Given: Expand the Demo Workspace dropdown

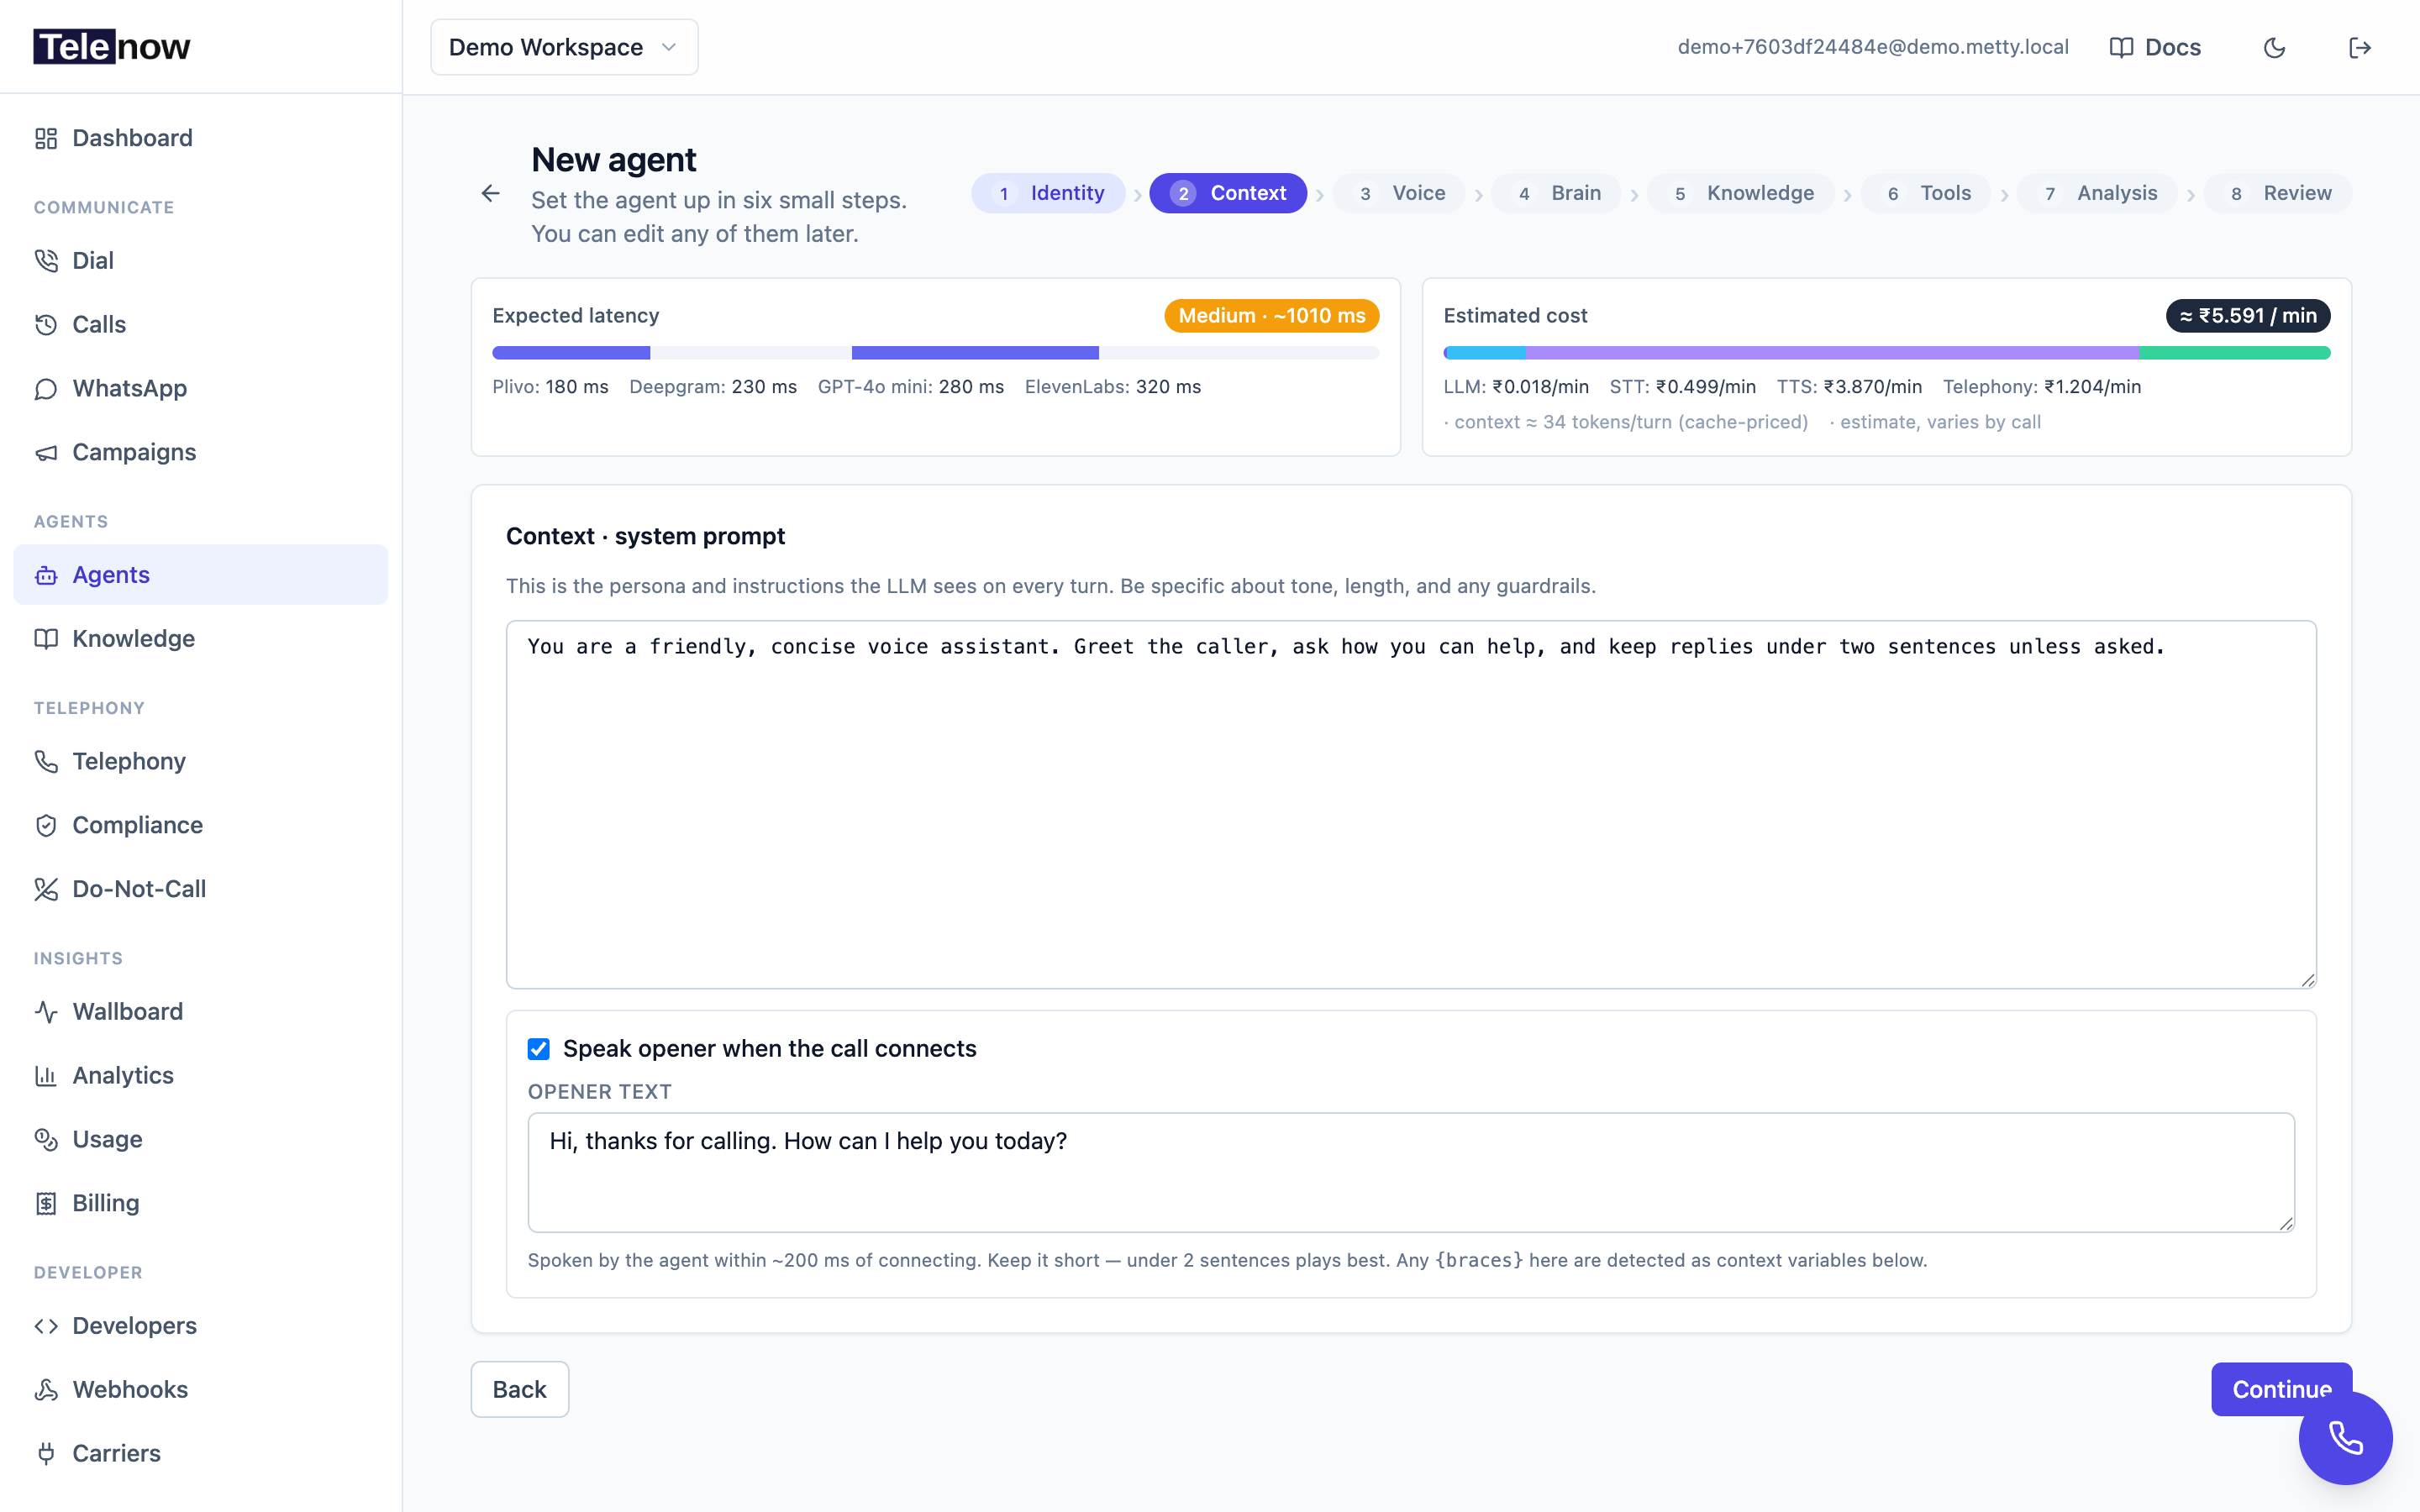Looking at the screenshot, I should 564,47.
